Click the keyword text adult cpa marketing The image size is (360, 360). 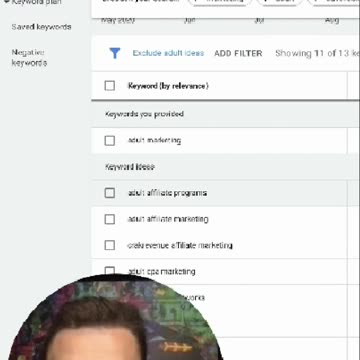coord(162,271)
